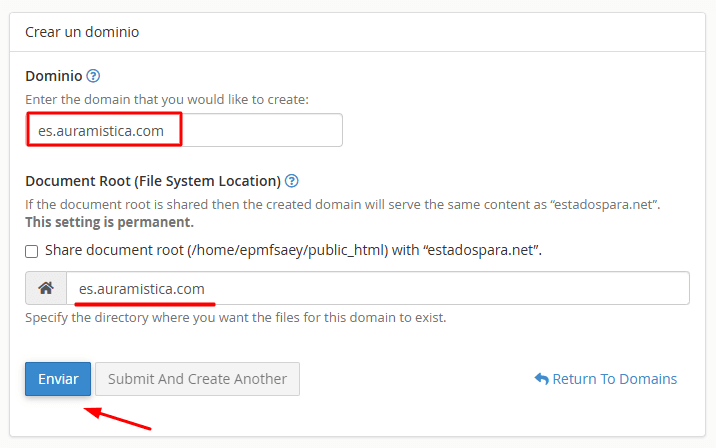This screenshot has width=716, height=448.
Task: Click the shared document root description paragraph
Action: 342,204
